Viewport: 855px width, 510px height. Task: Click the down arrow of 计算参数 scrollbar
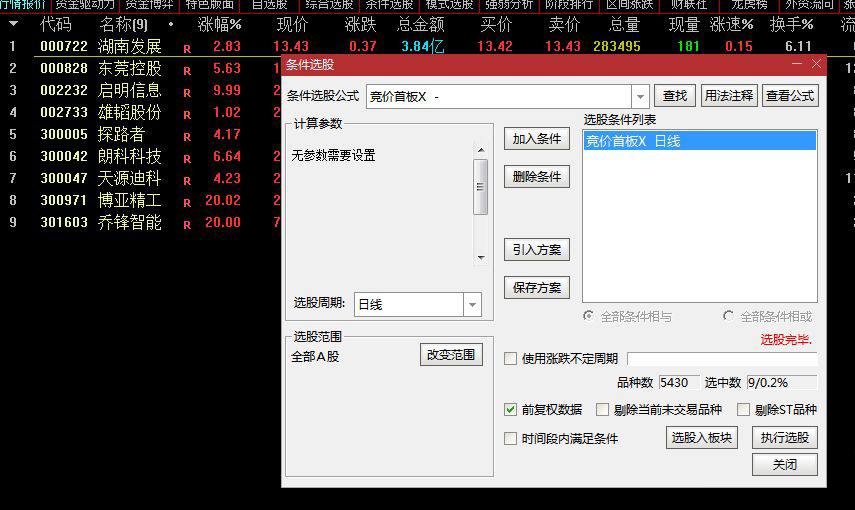click(x=480, y=257)
